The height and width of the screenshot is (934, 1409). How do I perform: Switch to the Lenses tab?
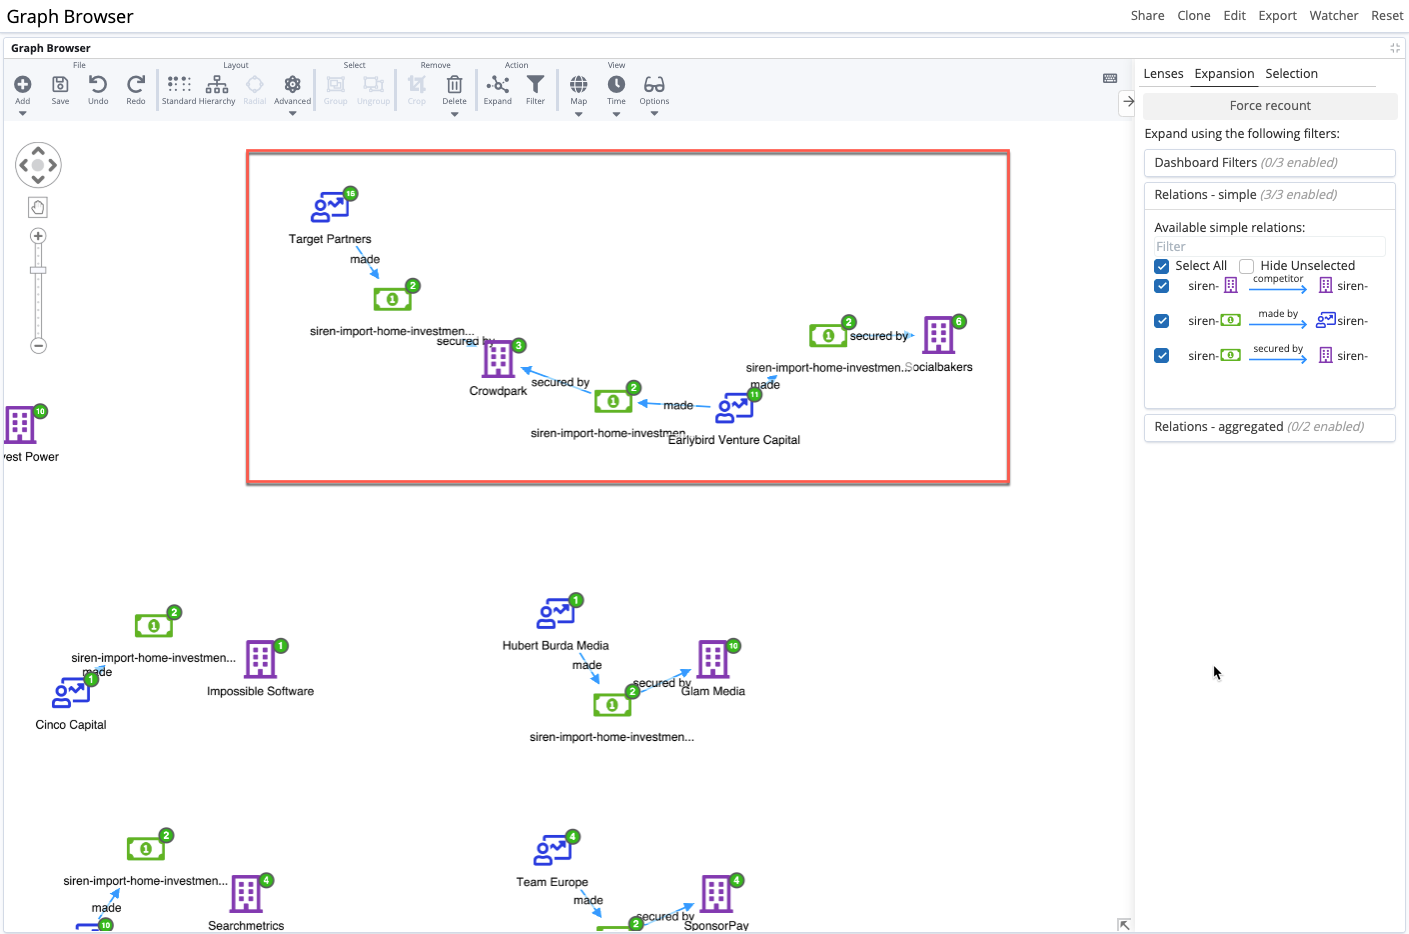(x=1163, y=73)
